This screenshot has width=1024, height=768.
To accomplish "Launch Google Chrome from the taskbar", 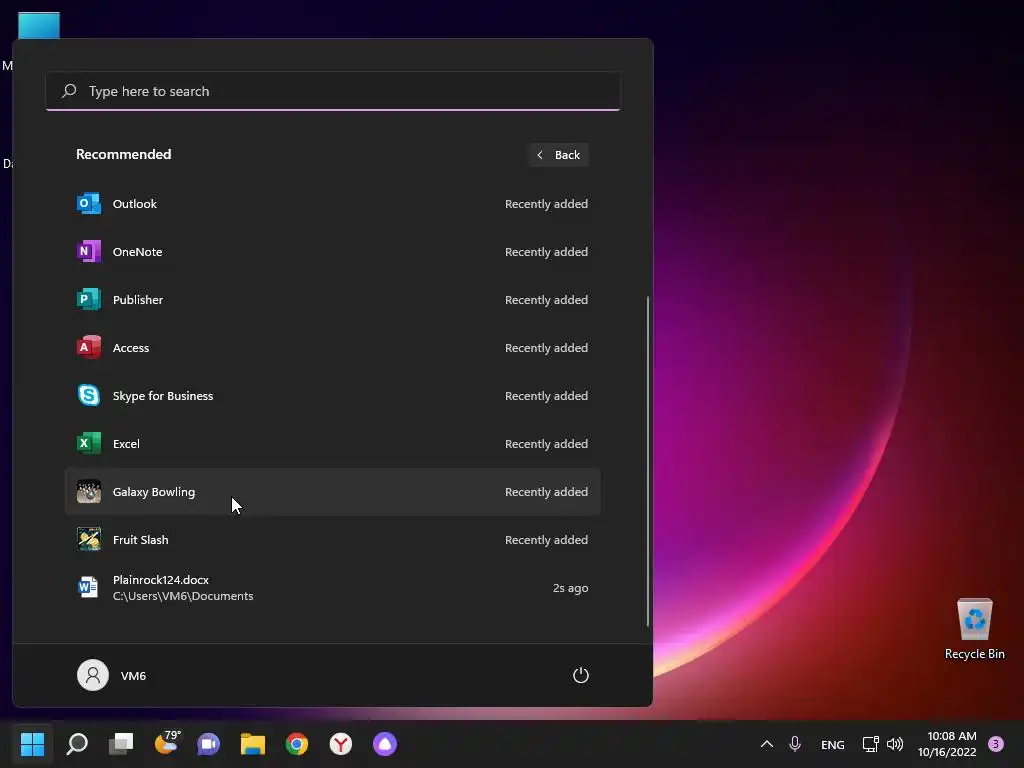I will [x=296, y=744].
